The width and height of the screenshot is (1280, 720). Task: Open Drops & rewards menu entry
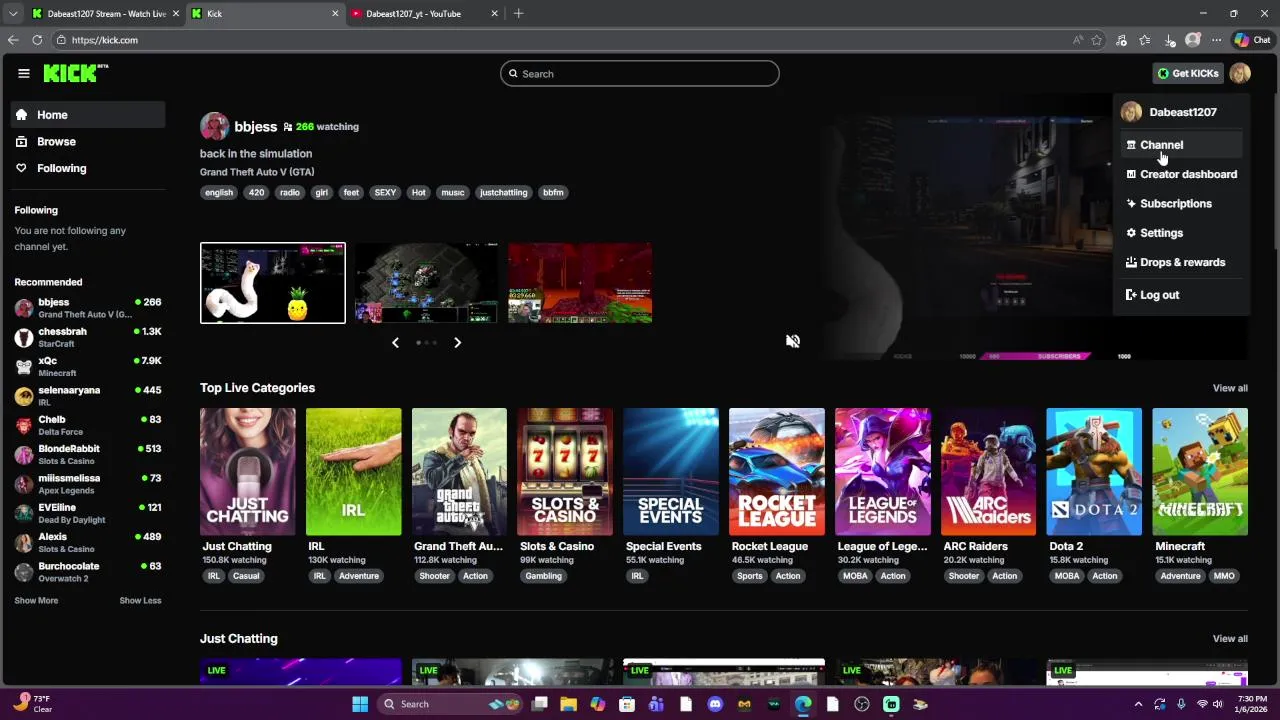click(1181, 262)
